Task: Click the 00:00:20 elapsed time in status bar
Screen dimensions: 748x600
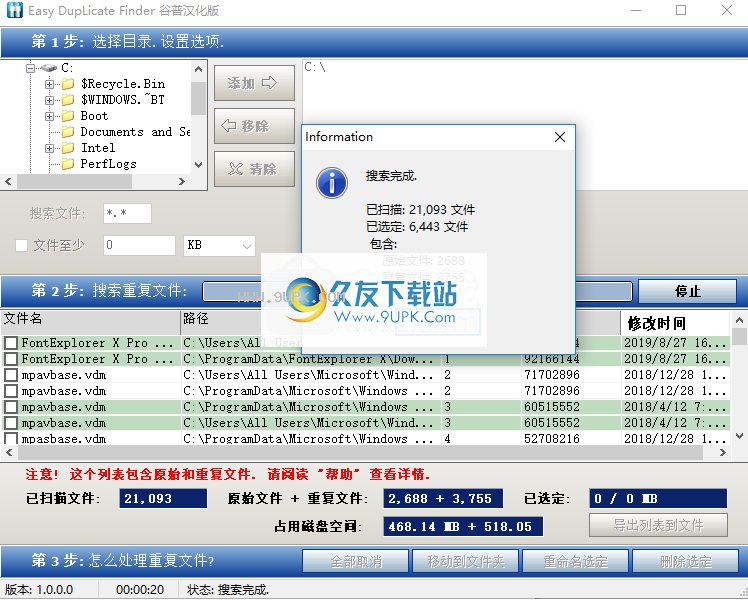Action: tap(140, 590)
